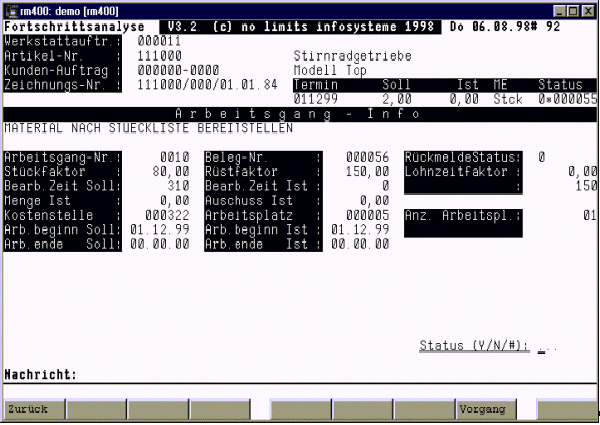
Task: Click the Zurück function key button
Action: (x=33, y=409)
